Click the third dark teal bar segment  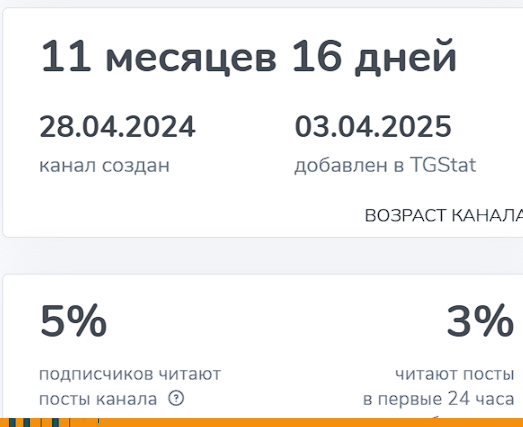pos(56,422)
